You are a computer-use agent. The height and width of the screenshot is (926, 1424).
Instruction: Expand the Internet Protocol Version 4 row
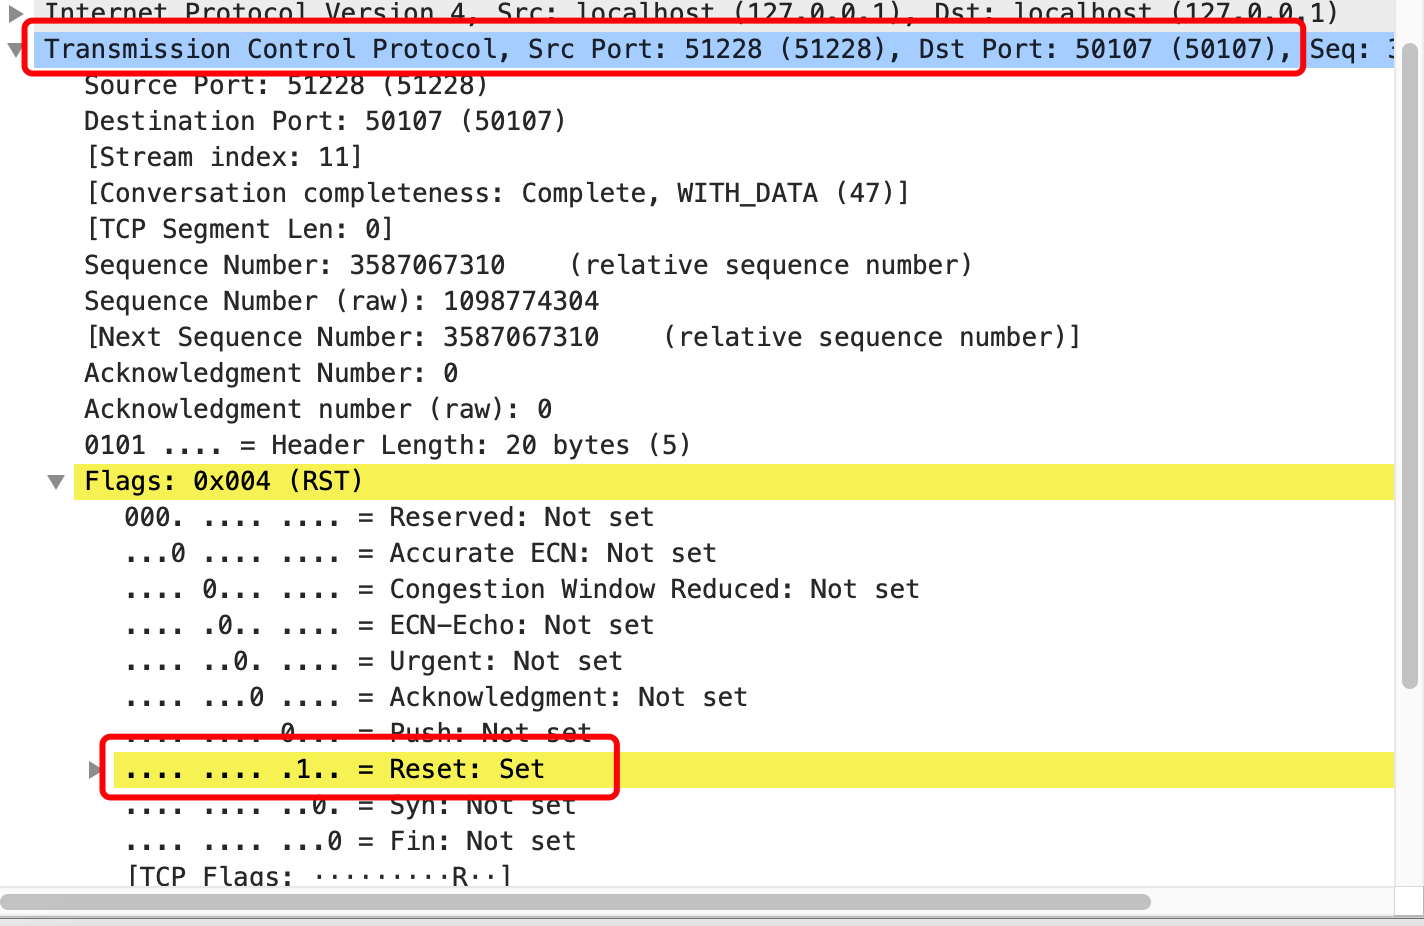(15, 13)
